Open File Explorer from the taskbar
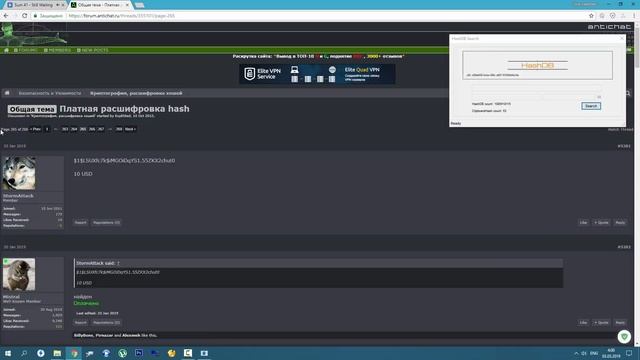The height and width of the screenshot is (360, 640). click(x=57, y=353)
